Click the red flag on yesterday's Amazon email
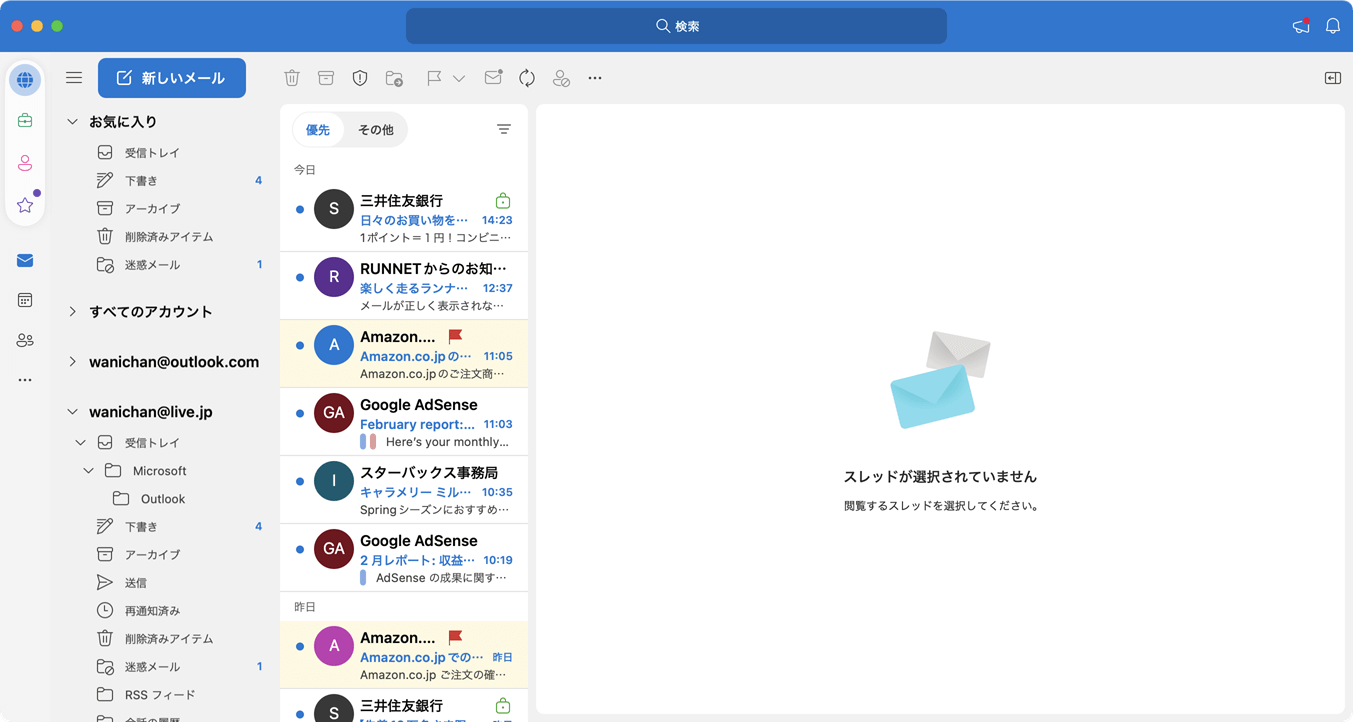1353x722 pixels. click(455, 637)
